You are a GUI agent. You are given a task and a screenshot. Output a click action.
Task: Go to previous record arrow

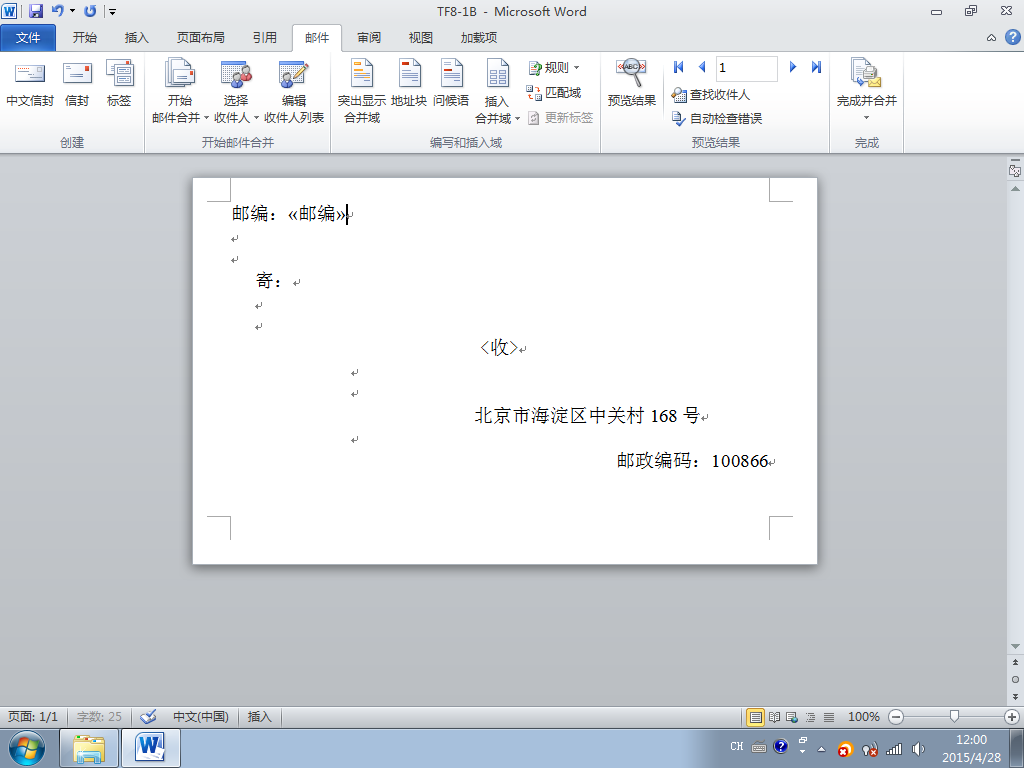pyautogui.click(x=702, y=67)
